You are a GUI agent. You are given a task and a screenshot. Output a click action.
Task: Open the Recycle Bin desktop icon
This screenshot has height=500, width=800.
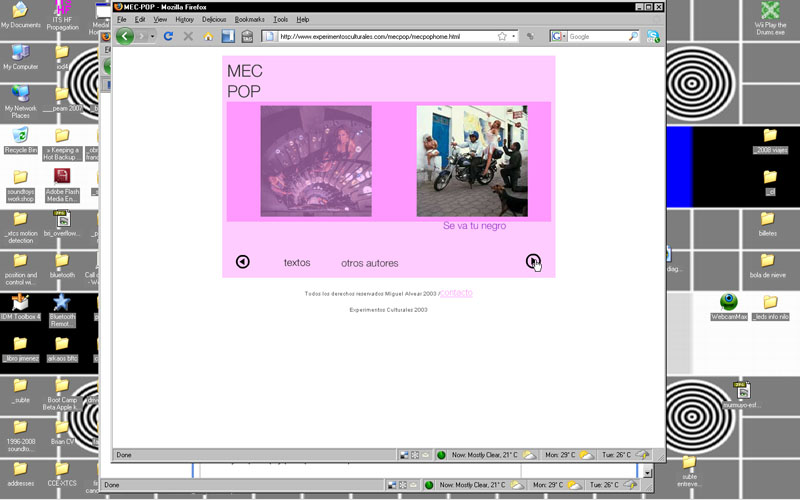click(20, 136)
